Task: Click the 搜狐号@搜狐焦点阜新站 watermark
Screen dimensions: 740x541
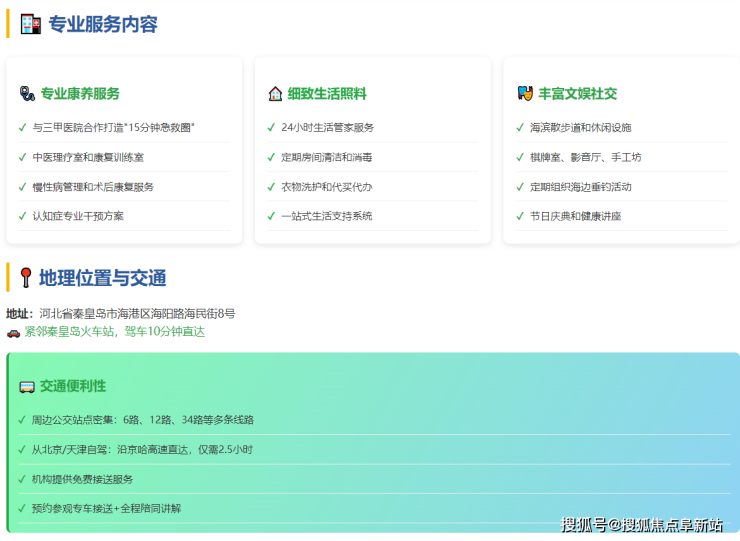Action: (641, 524)
